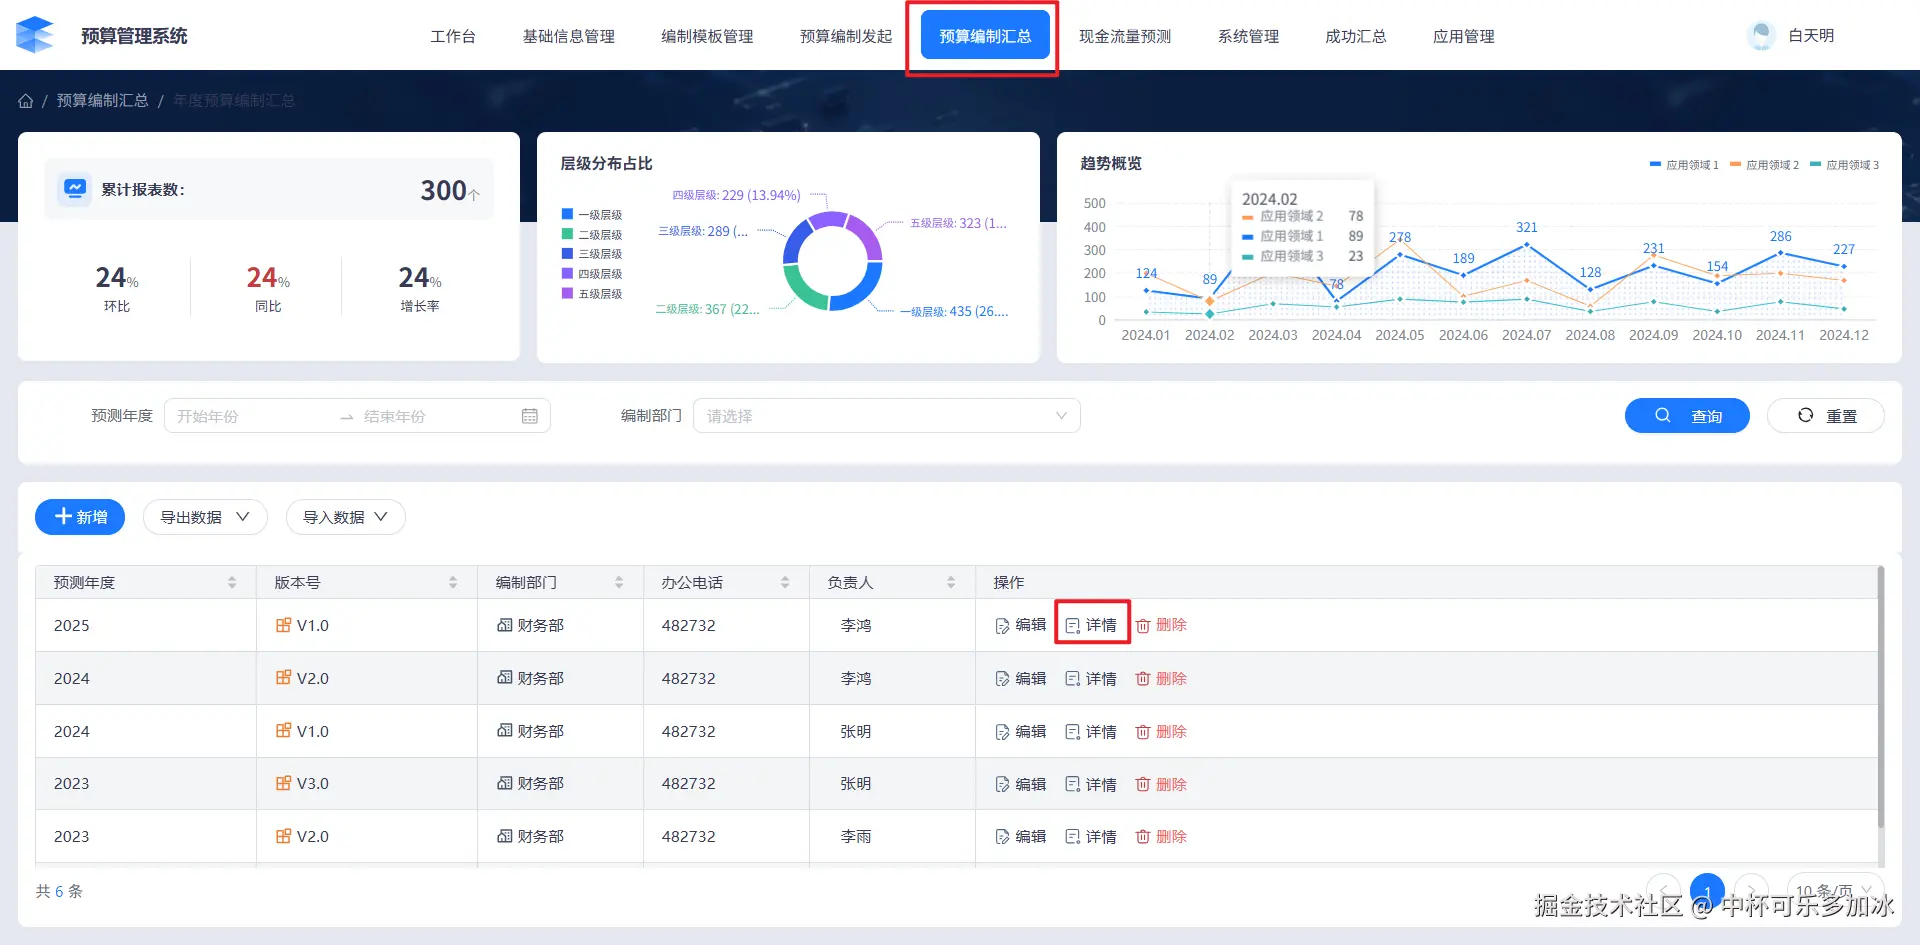The width and height of the screenshot is (1920, 945).
Task: Expand the 导出数据 dropdown
Action: click(205, 517)
